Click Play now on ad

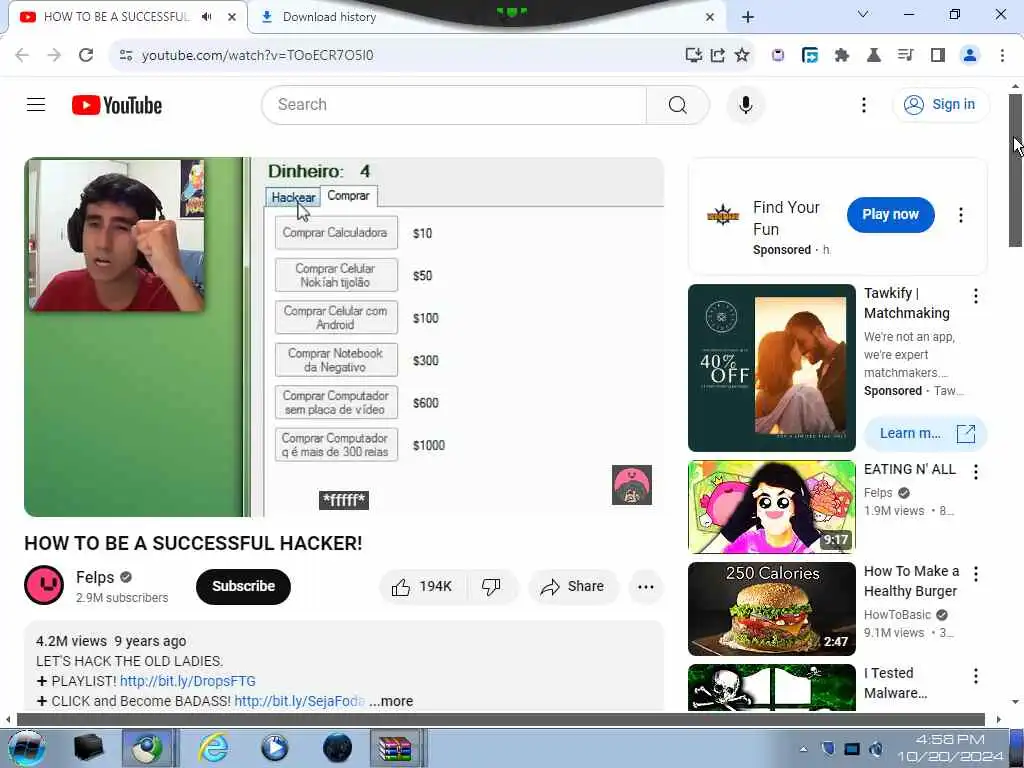[x=890, y=214]
